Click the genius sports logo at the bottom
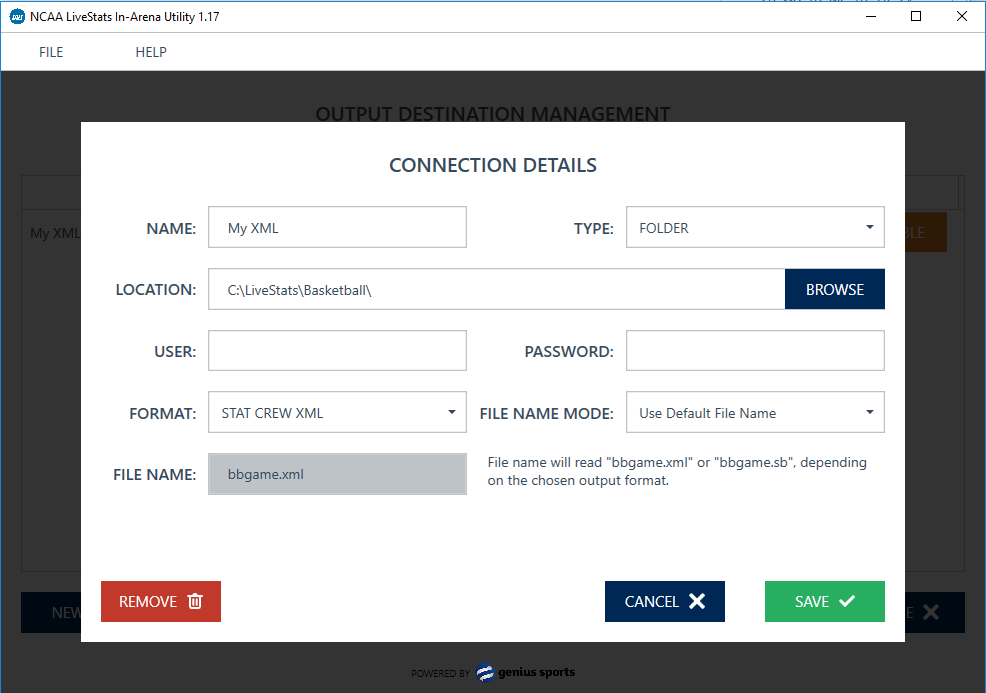The image size is (986, 693). click(x=525, y=673)
